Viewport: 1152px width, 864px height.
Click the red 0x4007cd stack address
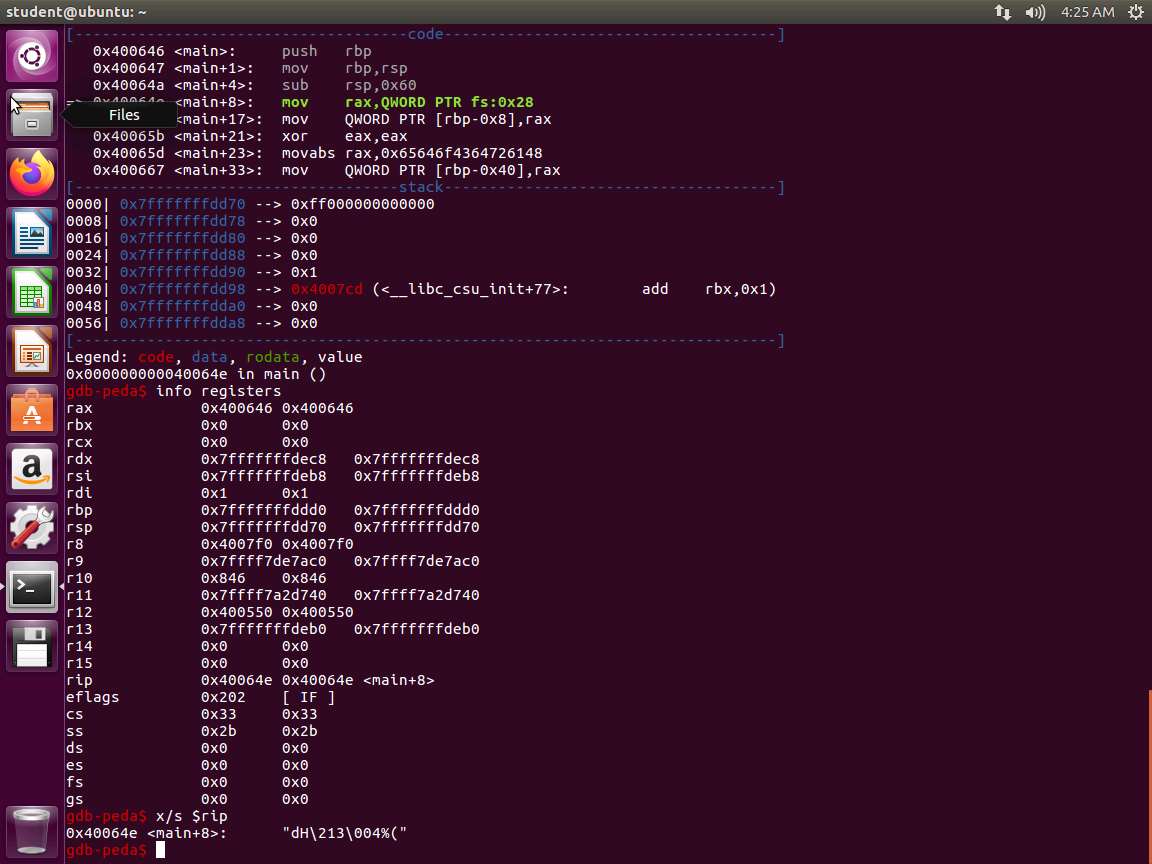327,289
